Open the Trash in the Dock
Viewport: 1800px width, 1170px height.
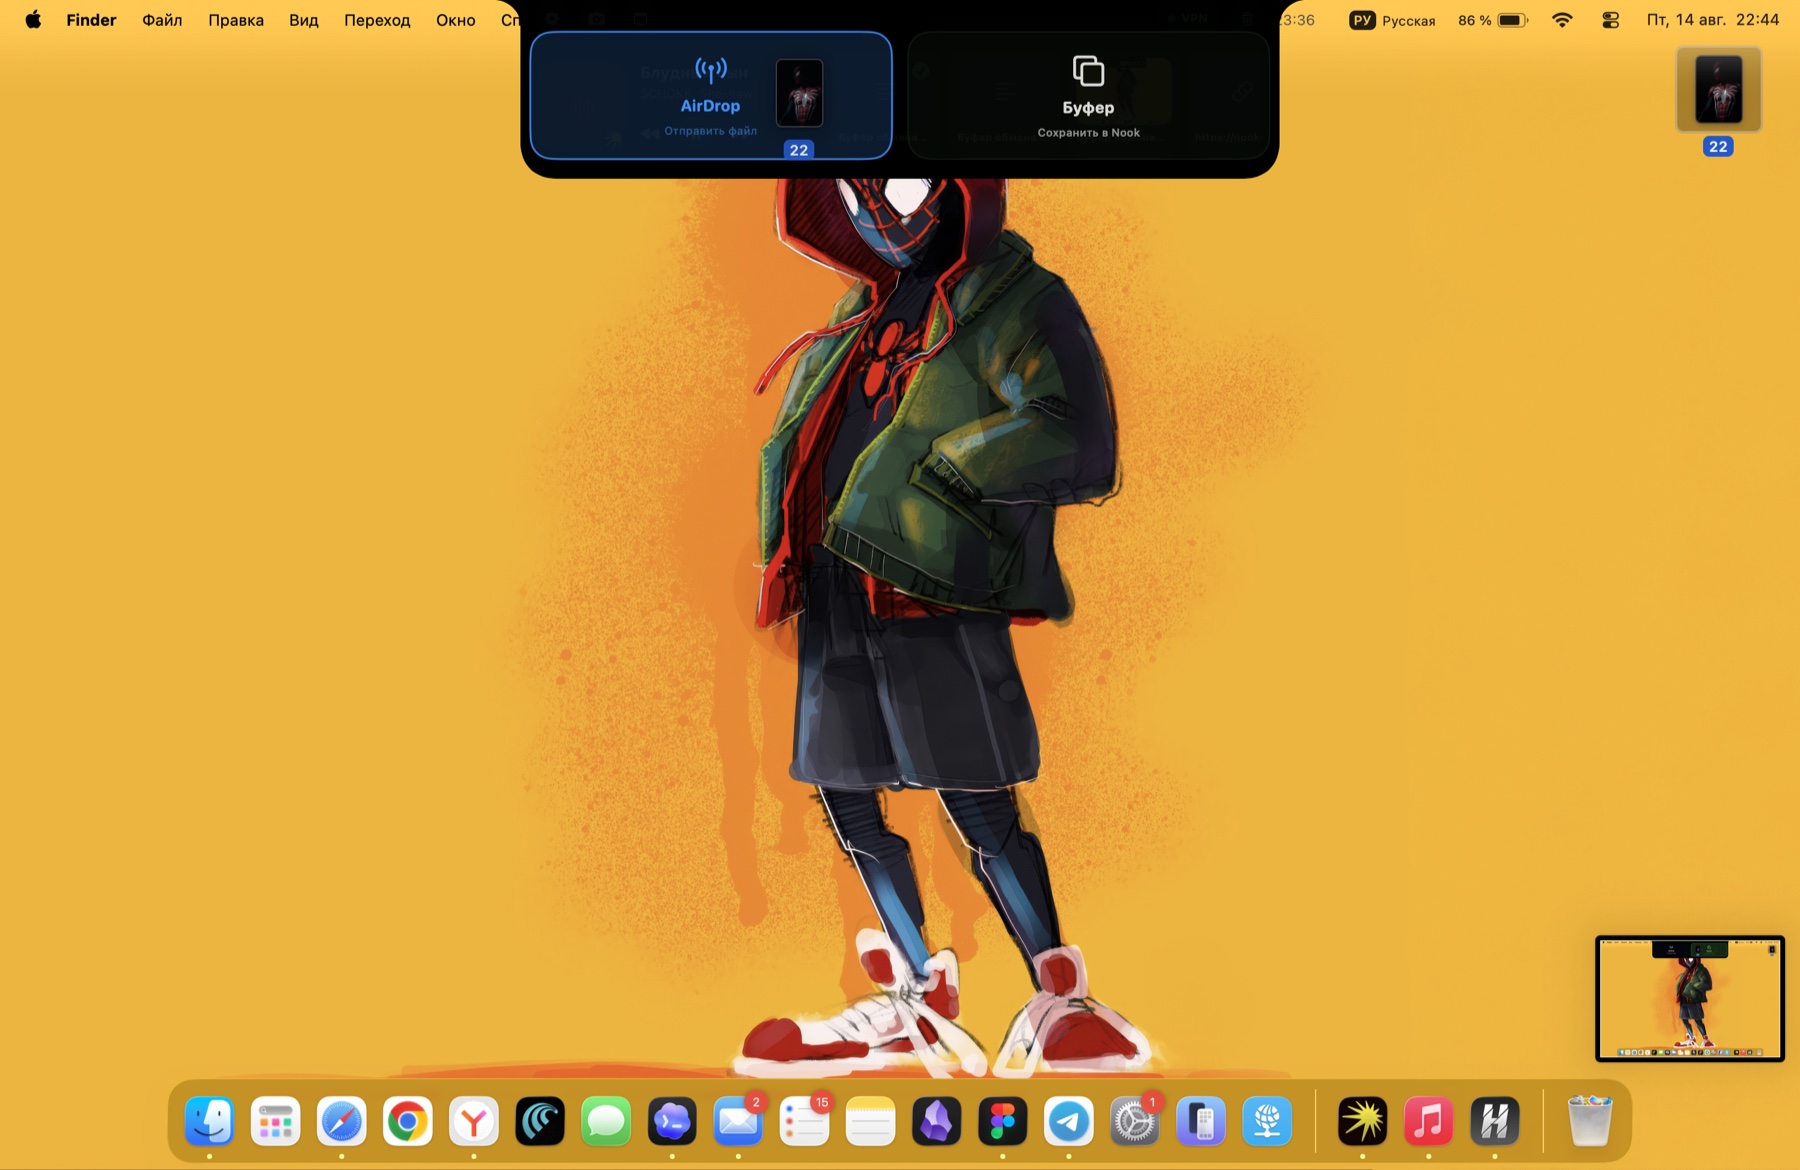(x=1589, y=1121)
